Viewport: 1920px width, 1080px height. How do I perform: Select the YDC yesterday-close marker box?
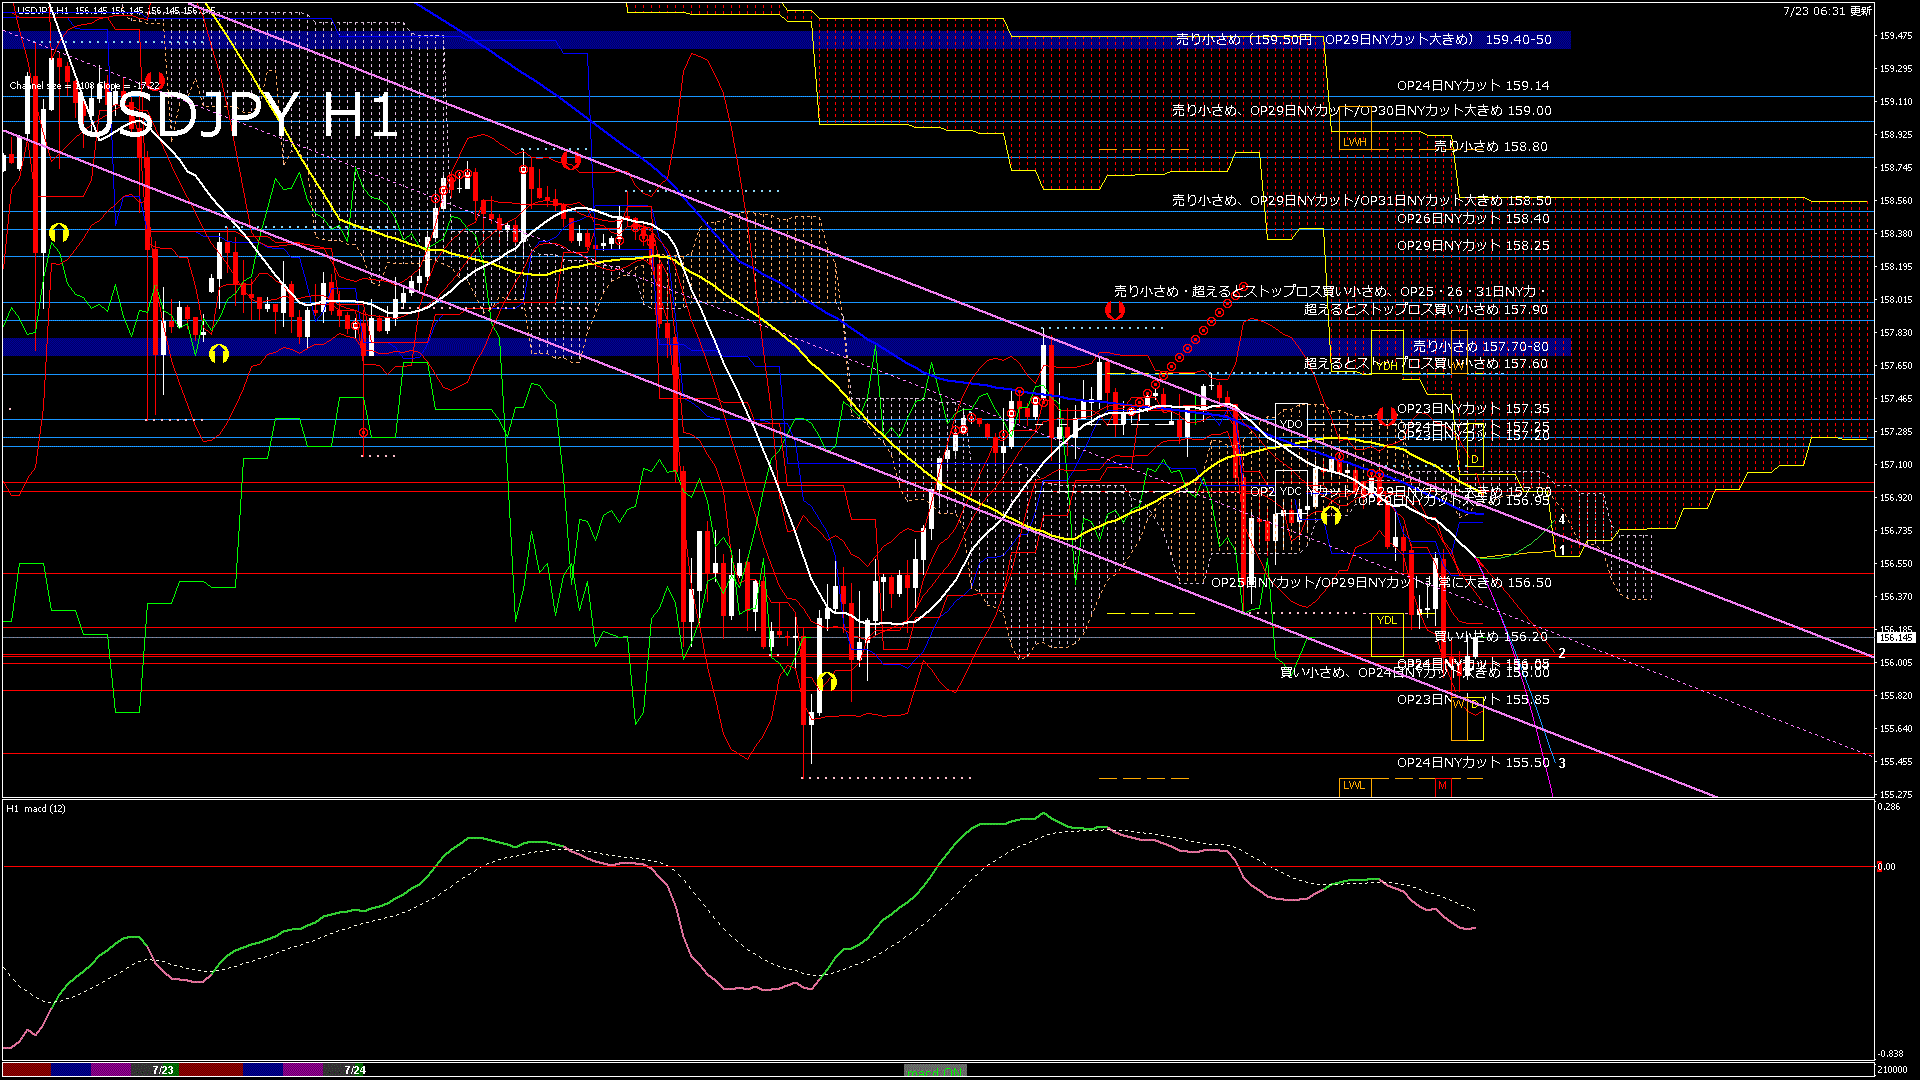[1290, 491]
